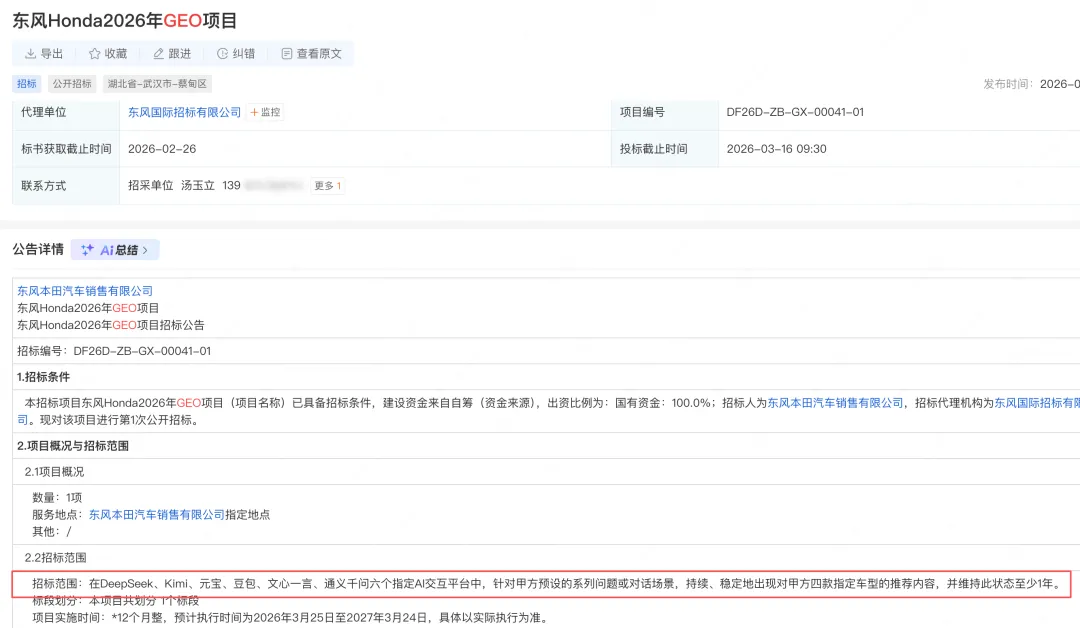Click the 1.招标条件 heading

[x=43, y=377]
